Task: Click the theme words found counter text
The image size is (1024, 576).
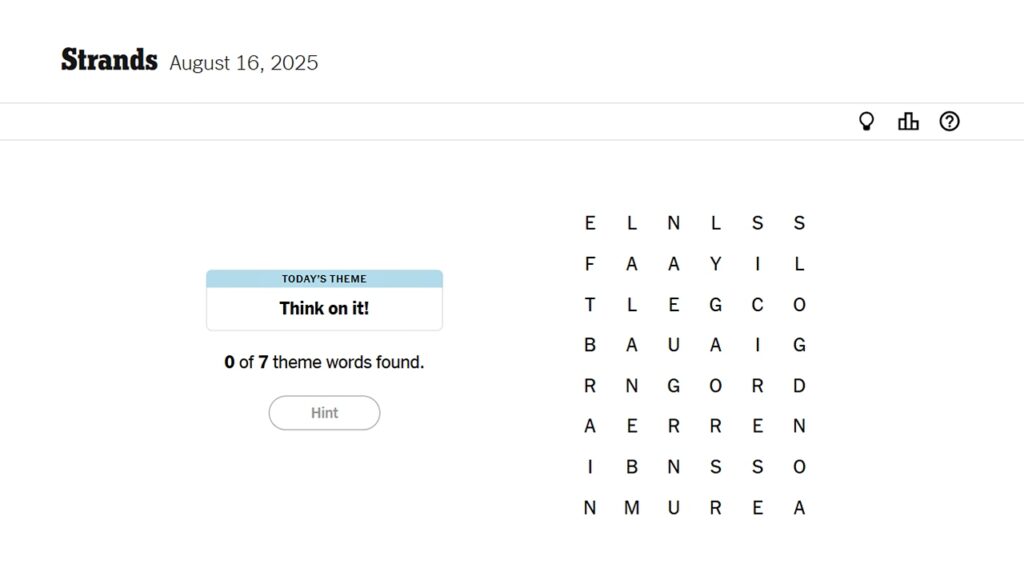Action: coord(324,362)
